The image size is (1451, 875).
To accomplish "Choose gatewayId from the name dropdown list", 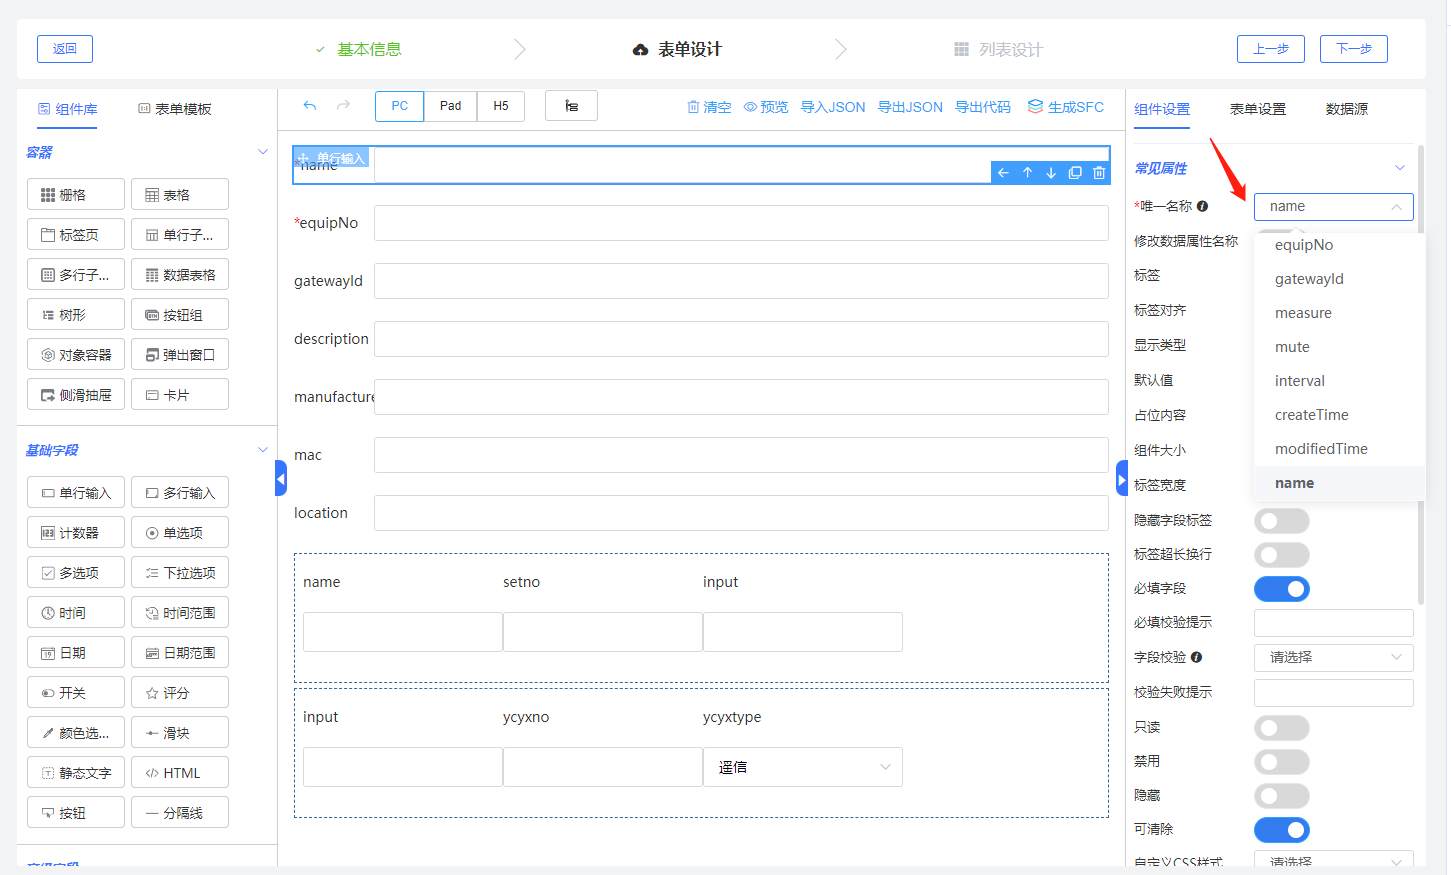I will tap(1309, 279).
